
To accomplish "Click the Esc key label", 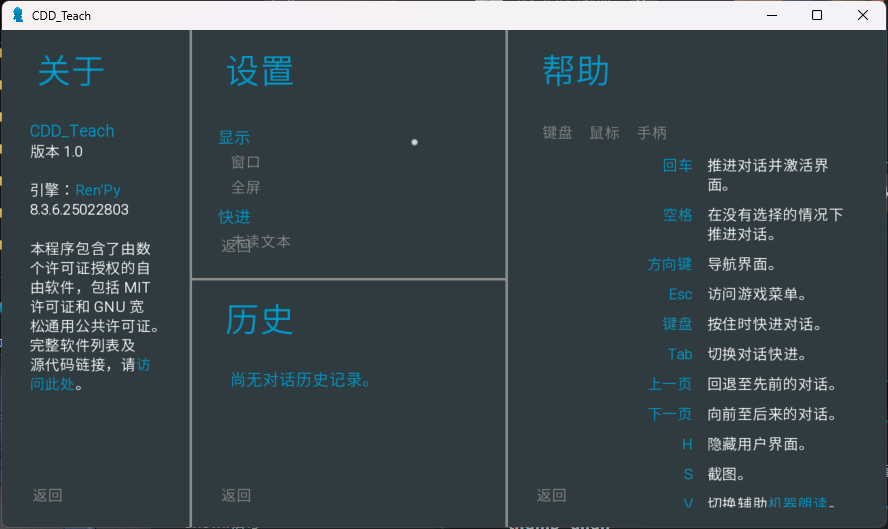I will 681,295.
